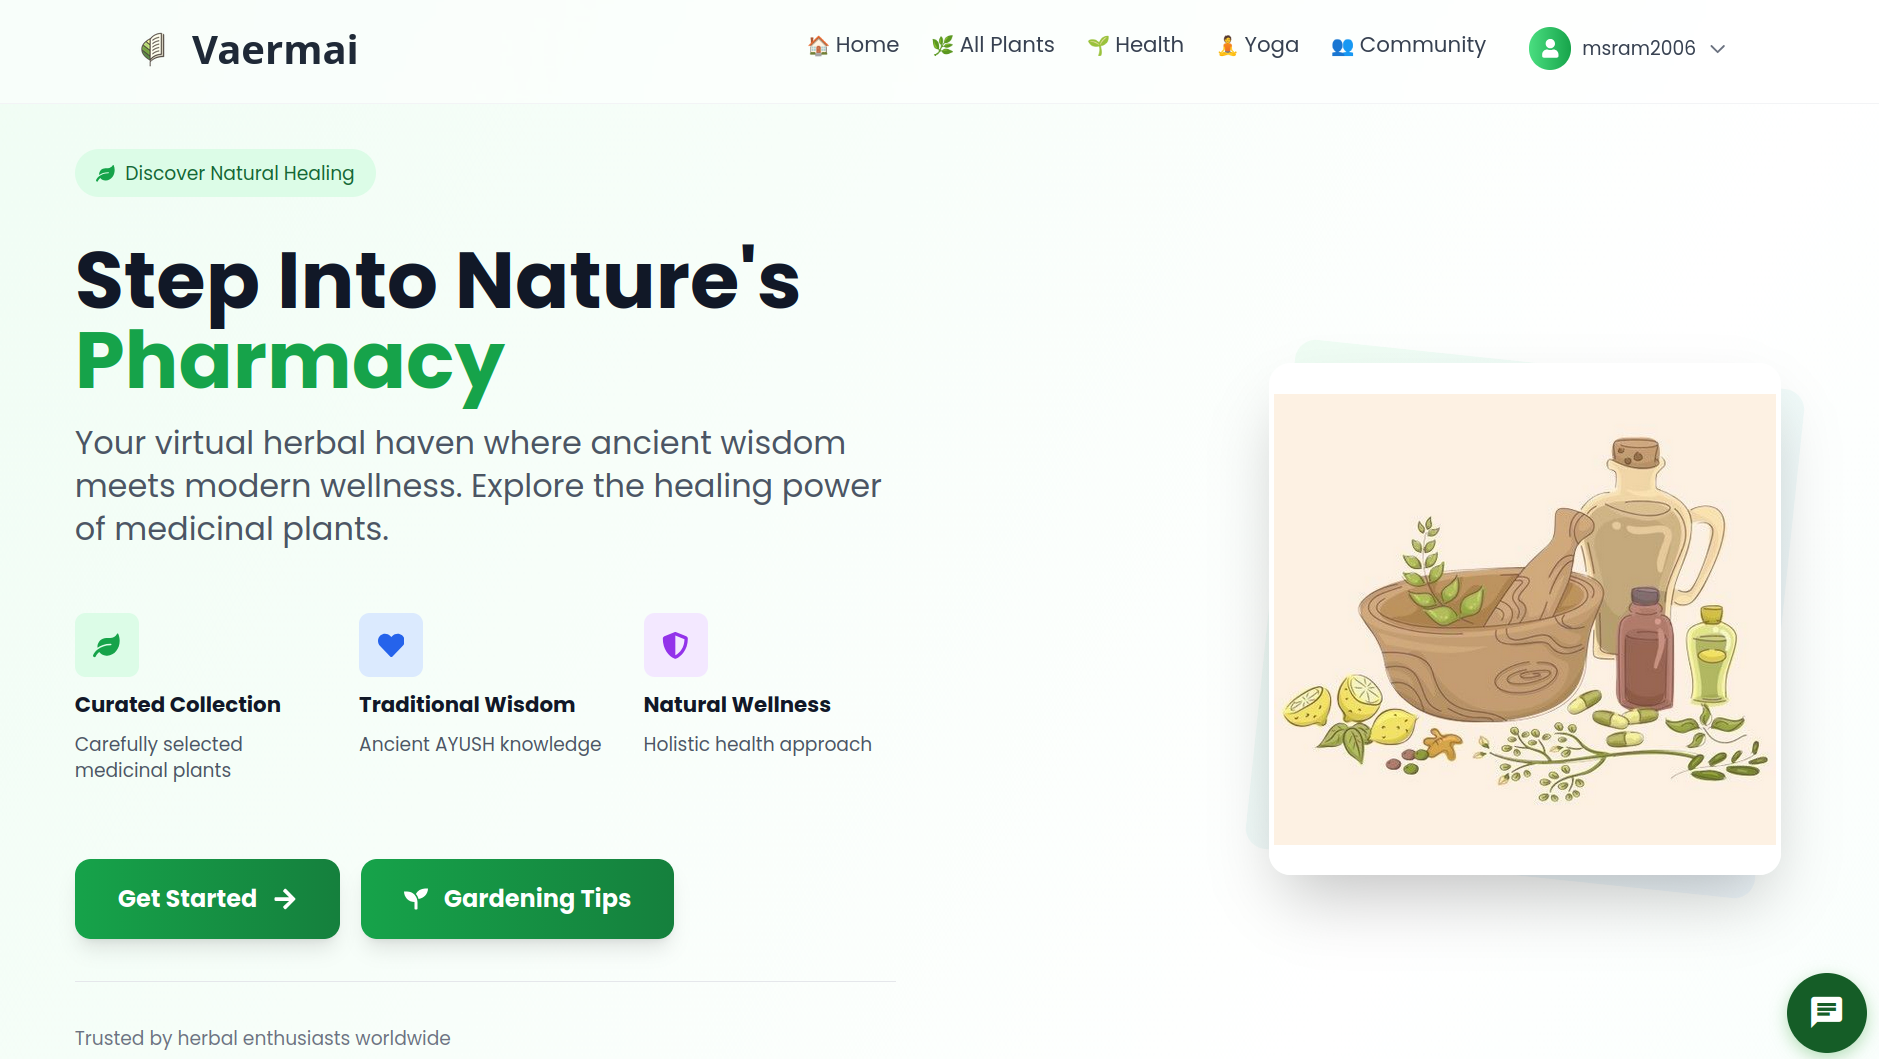Screen dimensions: 1879x1059
Task: Click the Get Started button
Action: click(x=207, y=899)
